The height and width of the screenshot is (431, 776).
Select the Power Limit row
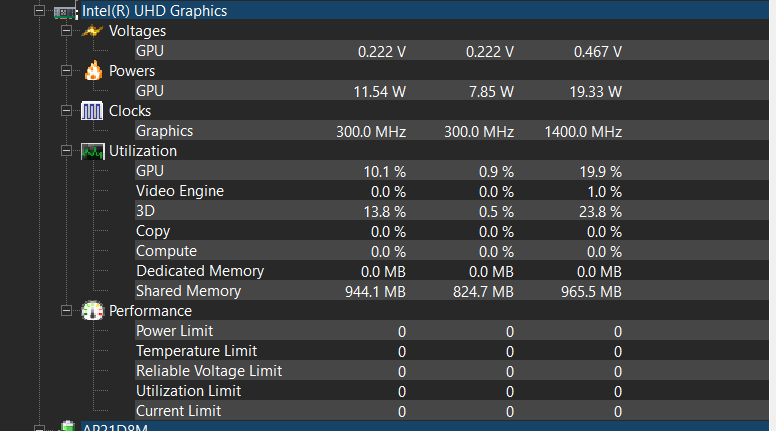(x=452, y=331)
